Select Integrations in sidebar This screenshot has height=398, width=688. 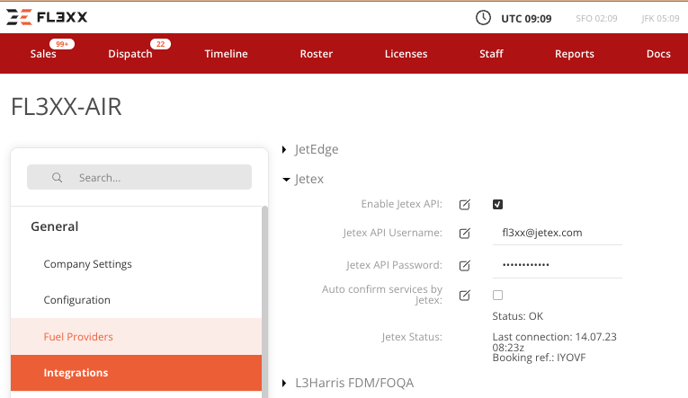136,373
